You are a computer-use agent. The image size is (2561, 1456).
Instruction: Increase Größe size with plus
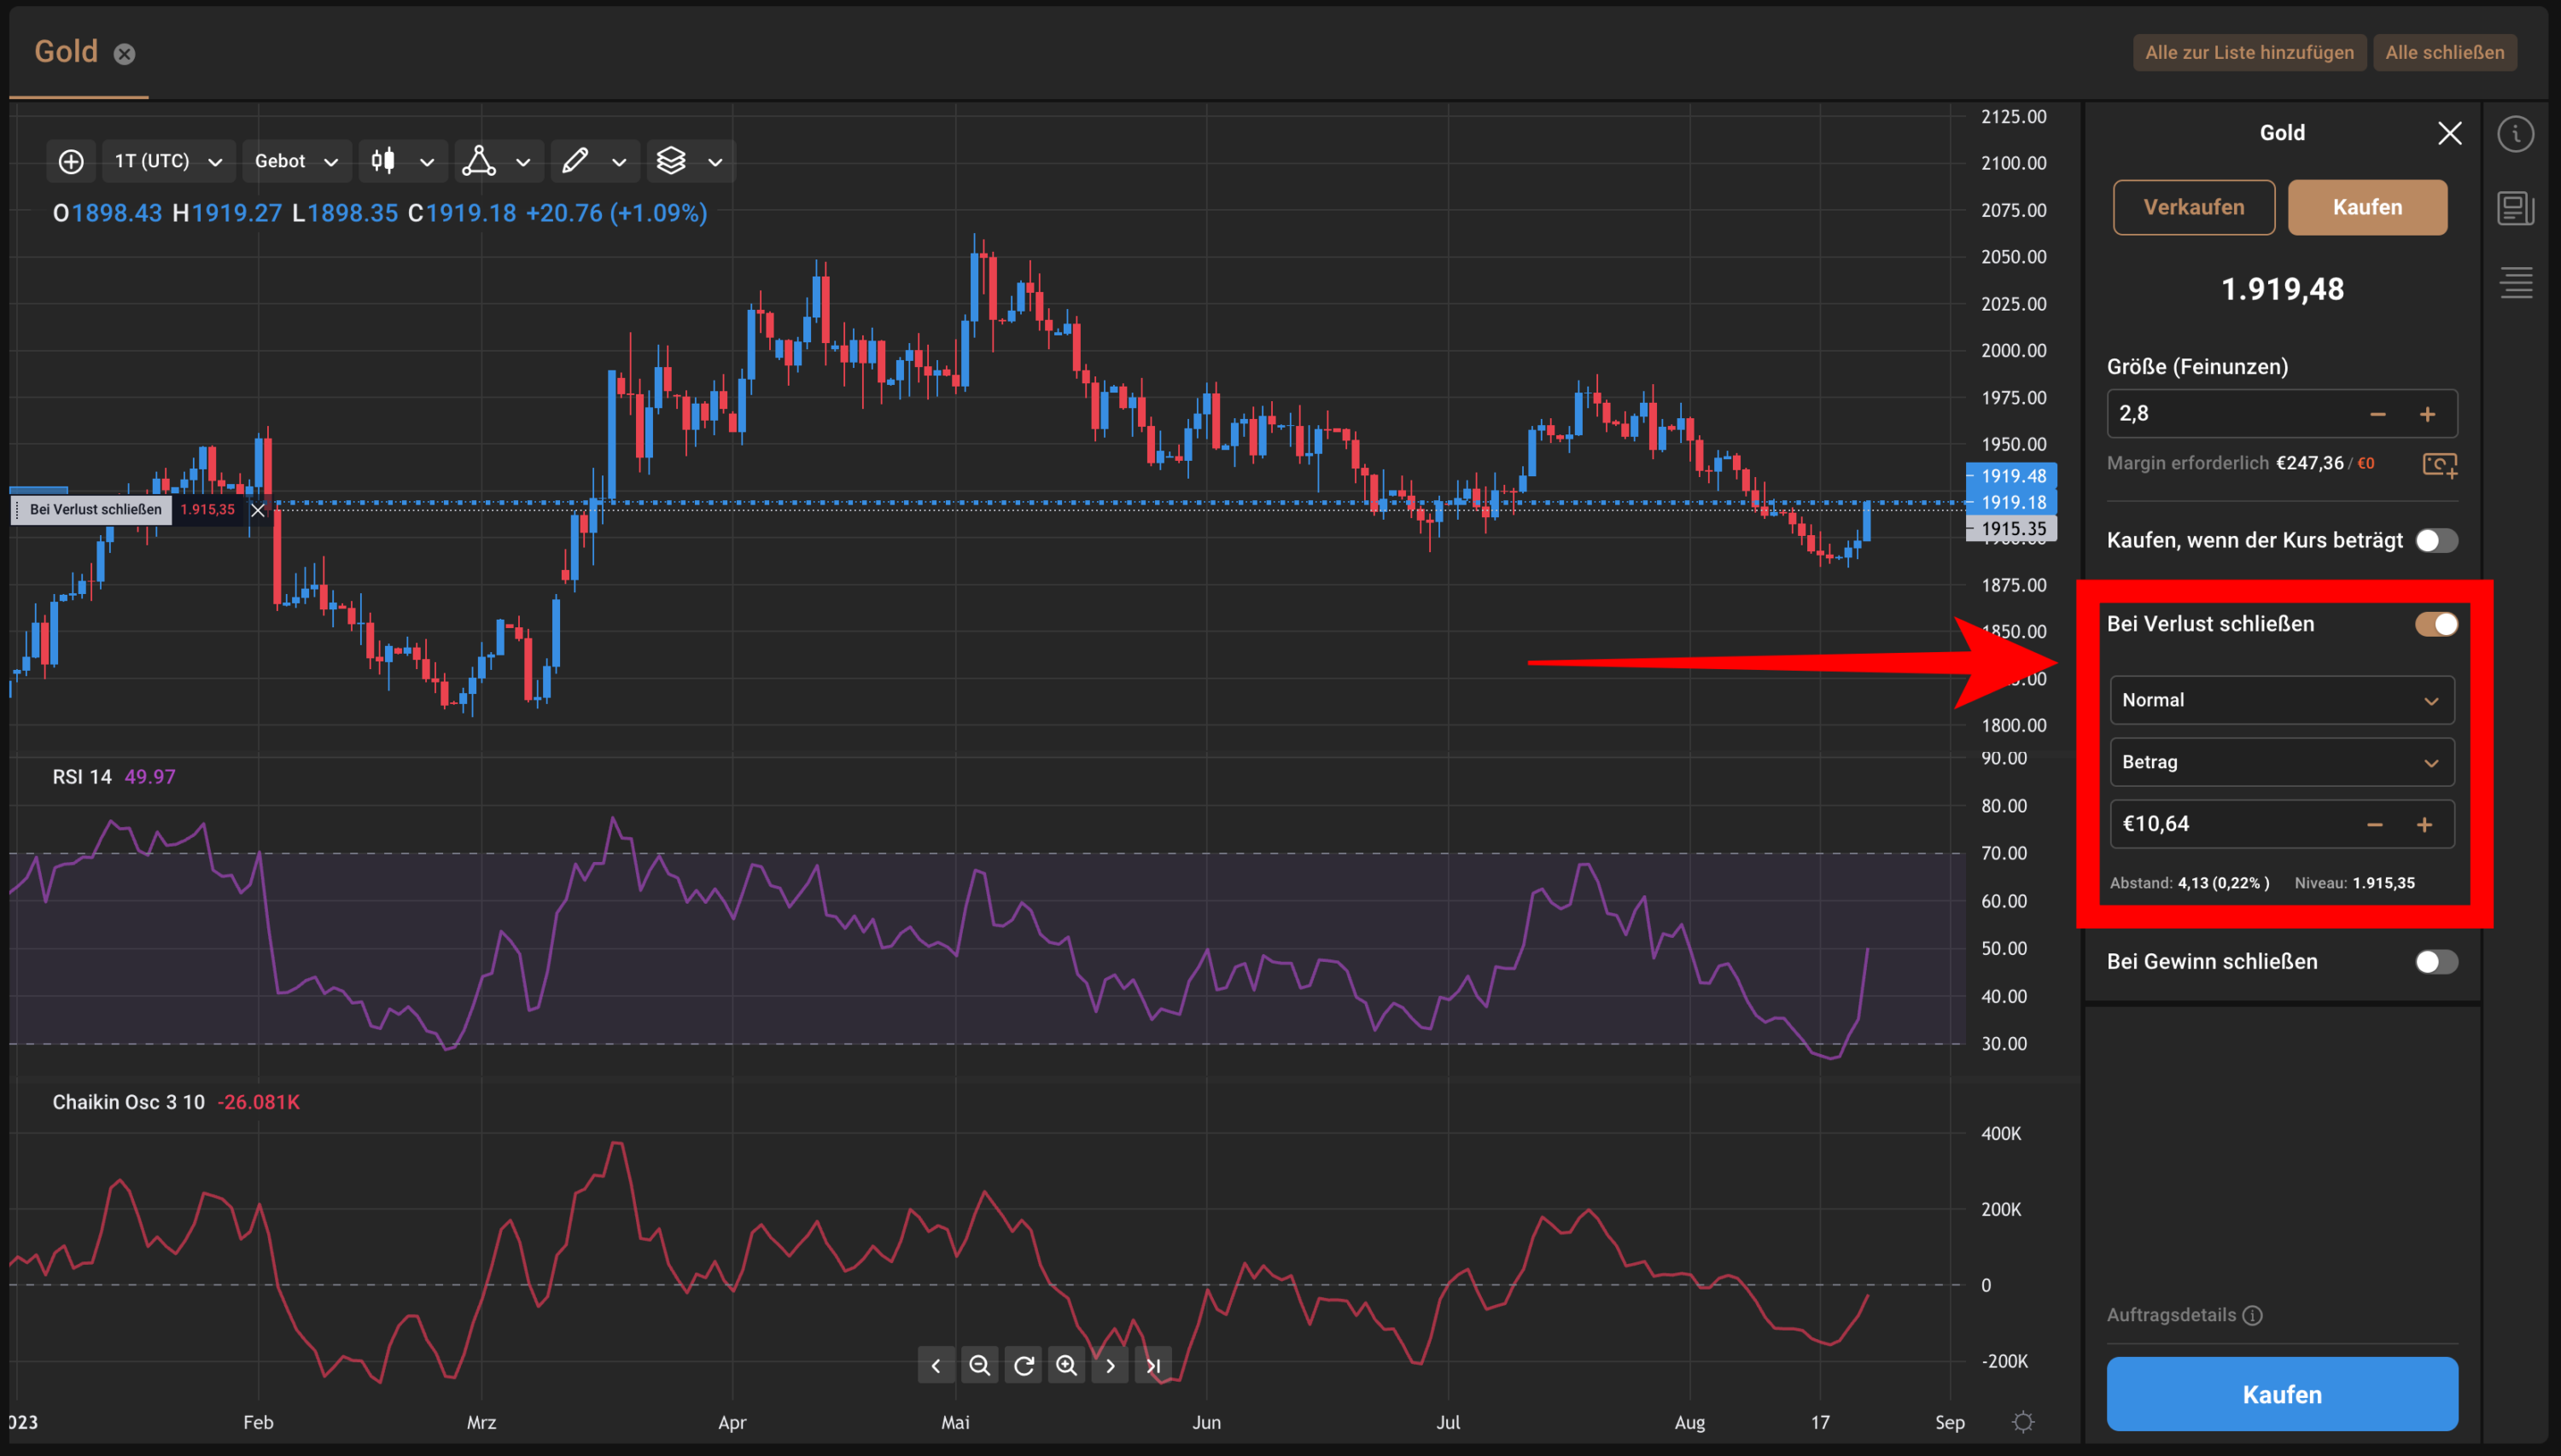click(2427, 414)
